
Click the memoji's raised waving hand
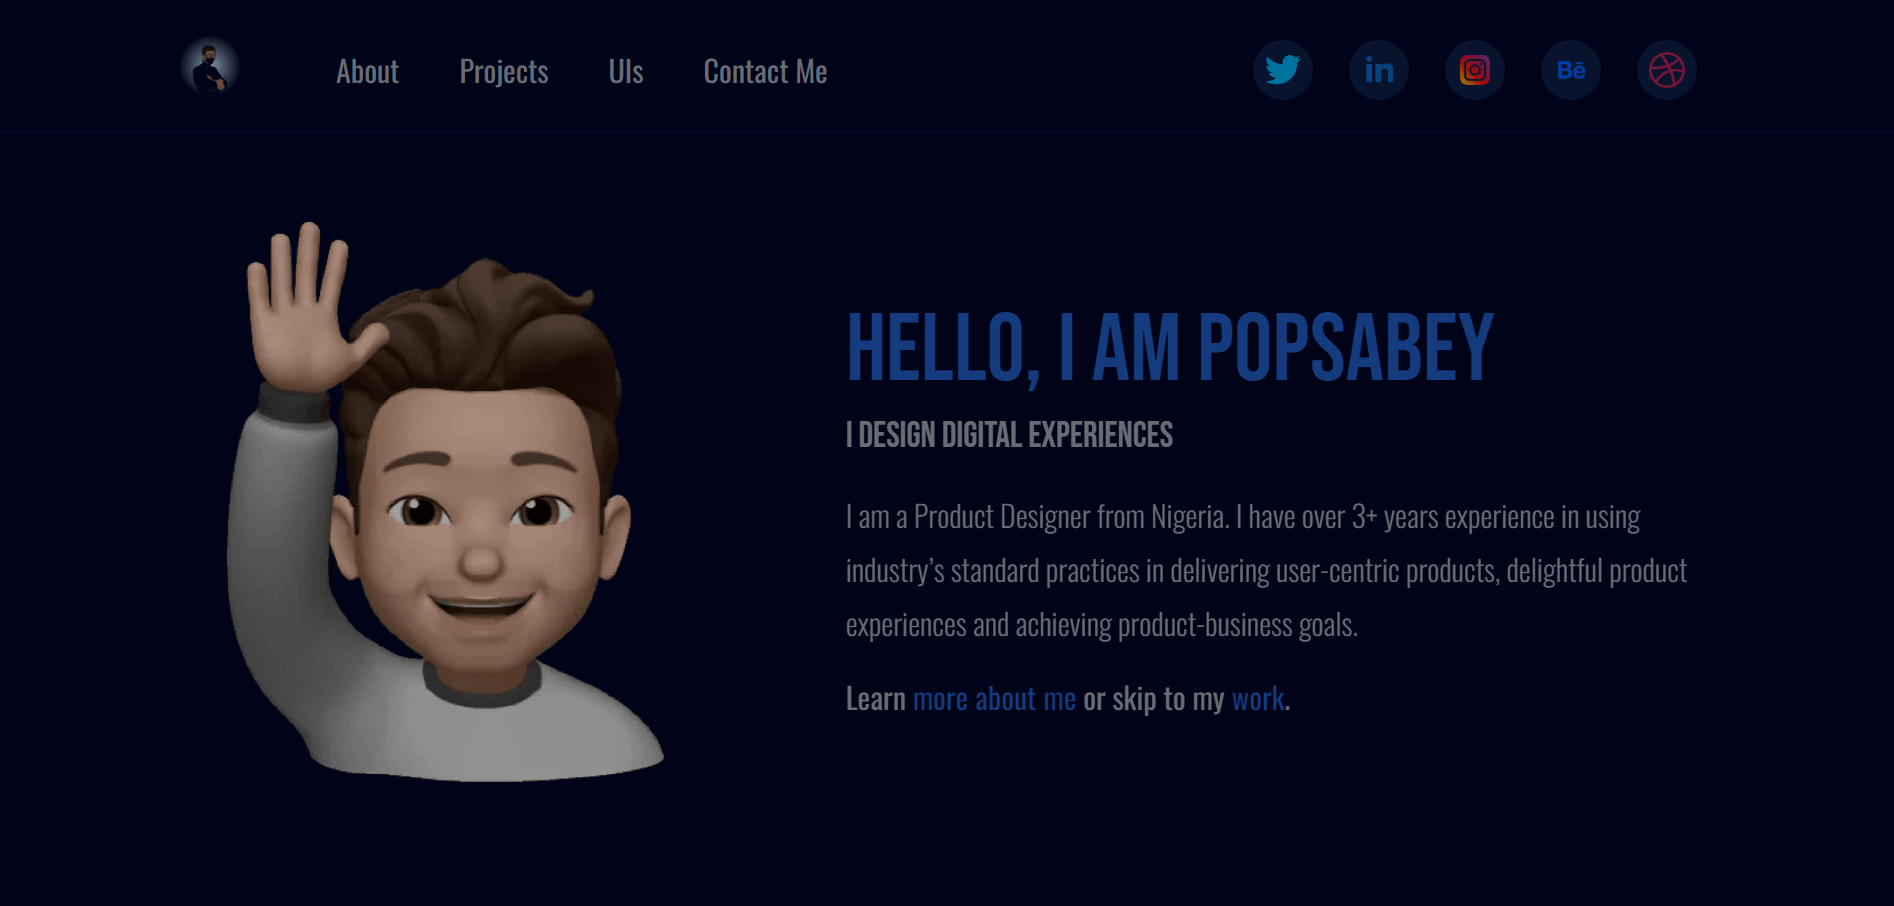(307, 310)
